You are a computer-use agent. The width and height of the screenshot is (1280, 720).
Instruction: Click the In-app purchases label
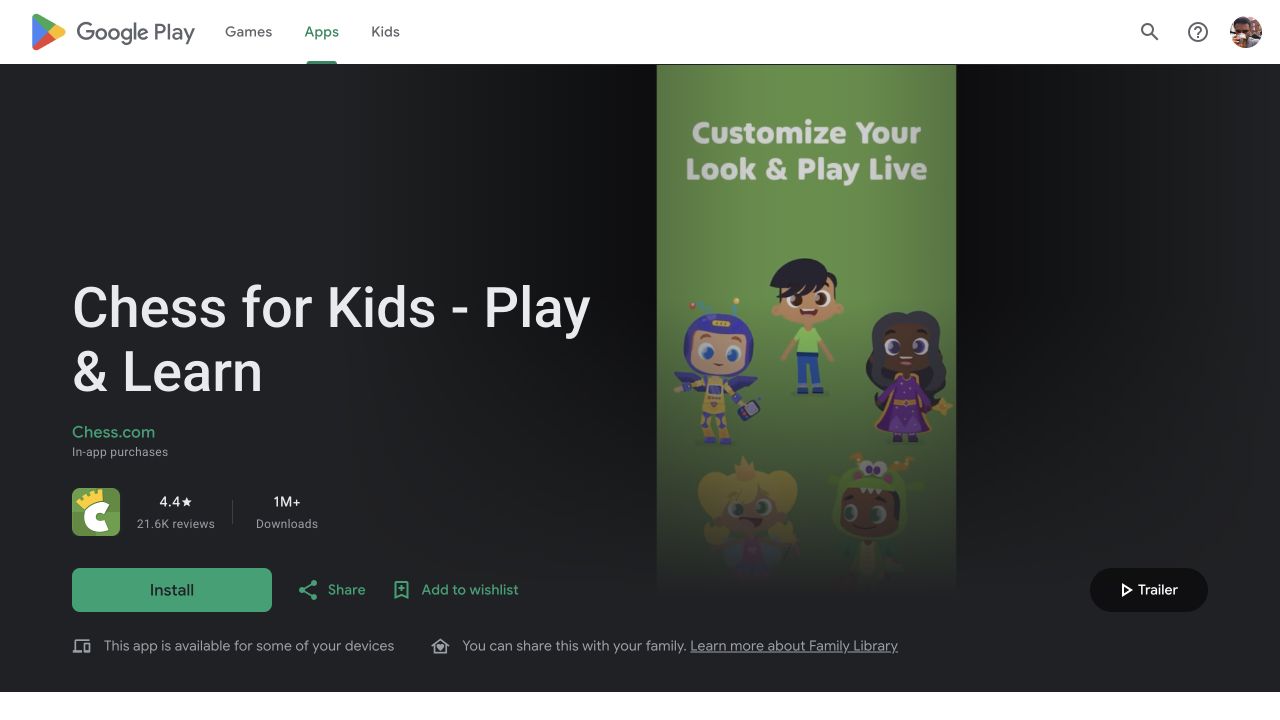point(120,452)
